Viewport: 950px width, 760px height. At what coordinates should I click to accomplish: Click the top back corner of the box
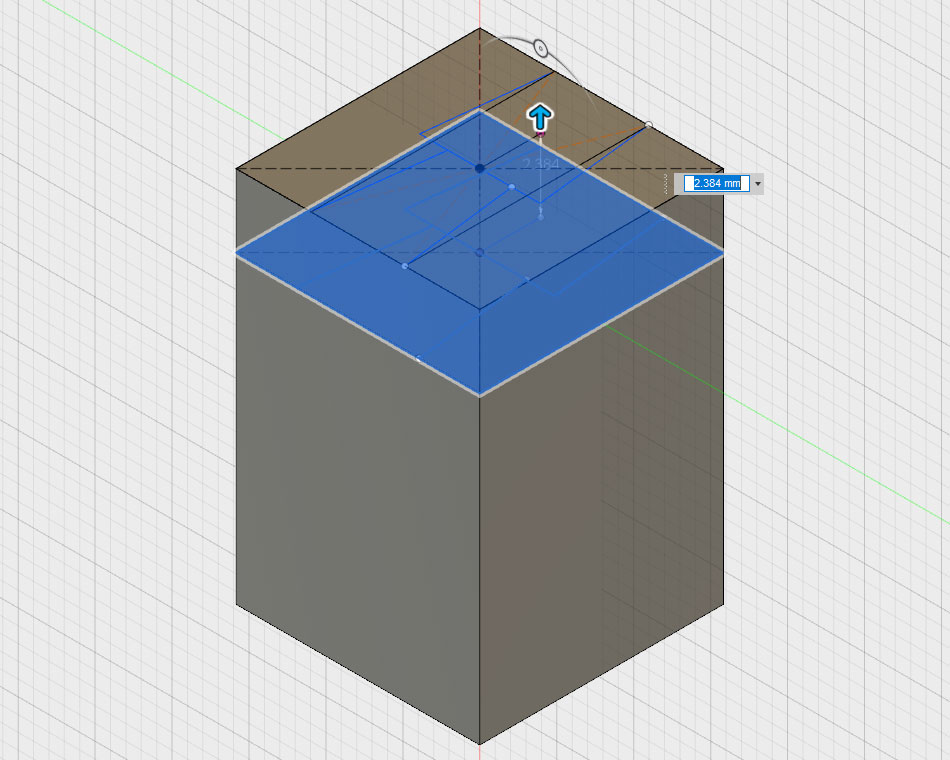[x=480, y=28]
